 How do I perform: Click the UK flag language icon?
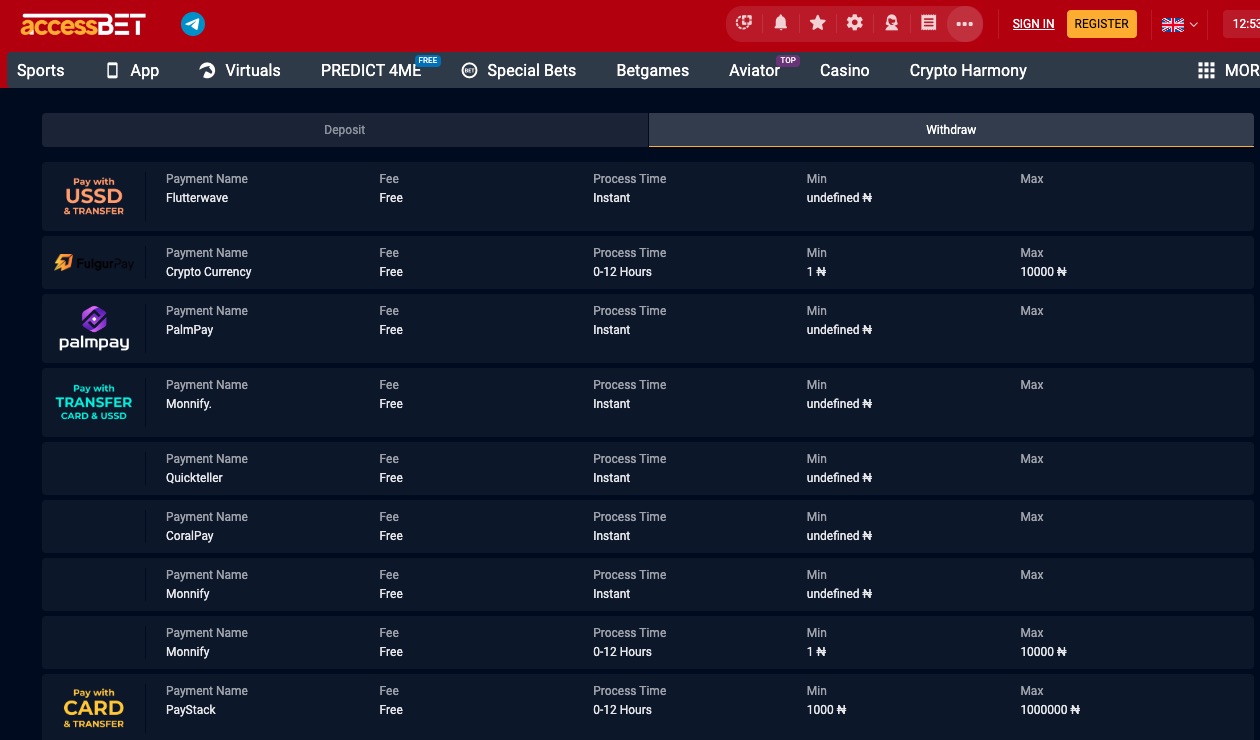[x=1172, y=24]
